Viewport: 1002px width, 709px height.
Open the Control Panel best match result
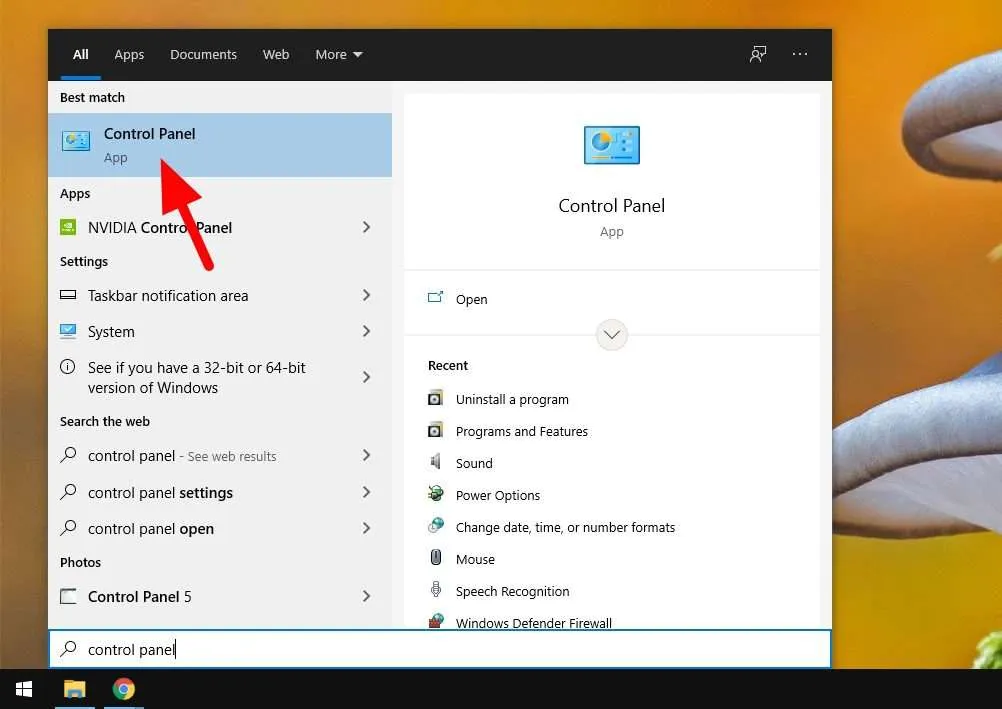pos(220,145)
